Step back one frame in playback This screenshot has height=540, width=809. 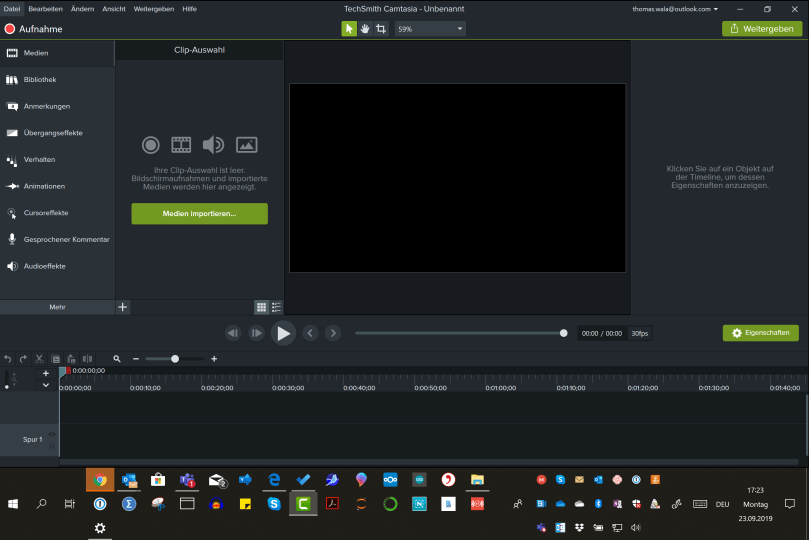[233, 333]
